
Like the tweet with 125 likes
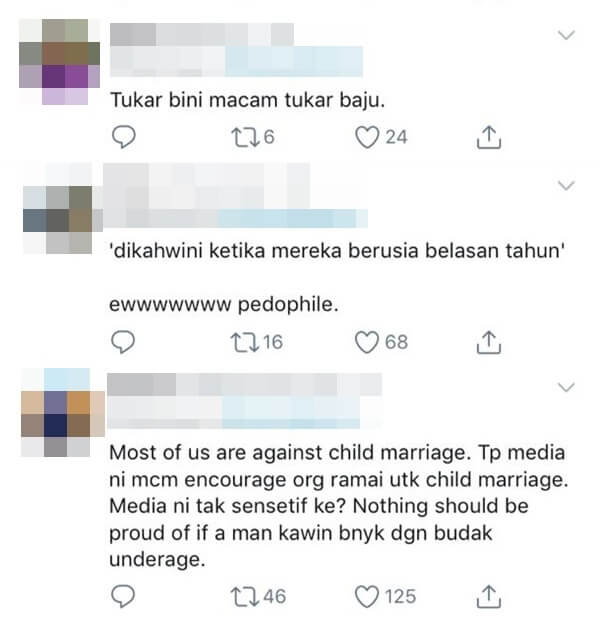(x=366, y=596)
